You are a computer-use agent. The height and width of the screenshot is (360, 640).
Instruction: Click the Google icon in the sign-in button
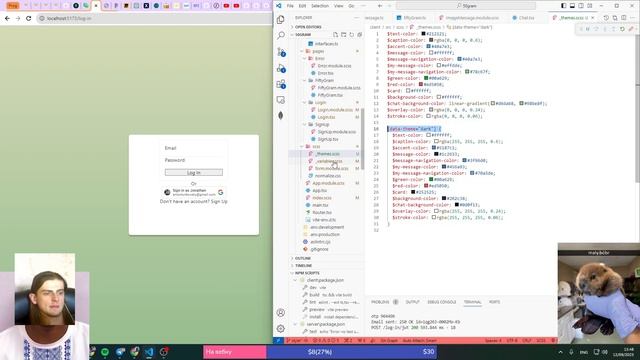pyautogui.click(x=220, y=192)
